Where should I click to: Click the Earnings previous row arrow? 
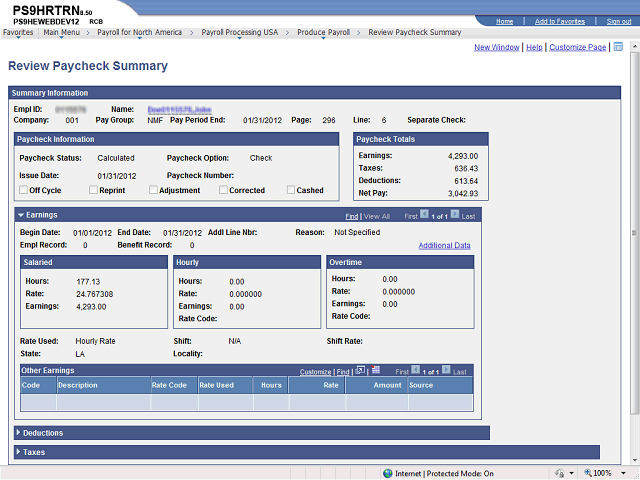pyautogui.click(x=424, y=214)
